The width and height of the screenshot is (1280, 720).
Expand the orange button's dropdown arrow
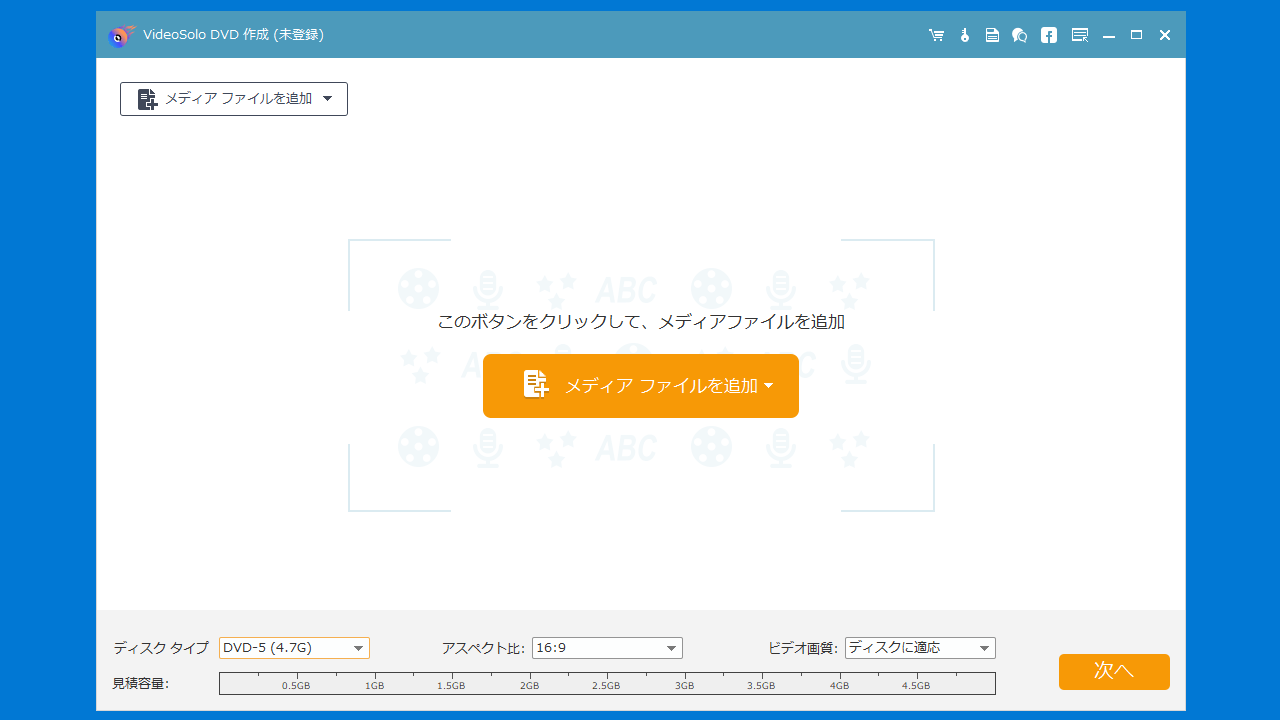[x=769, y=386]
